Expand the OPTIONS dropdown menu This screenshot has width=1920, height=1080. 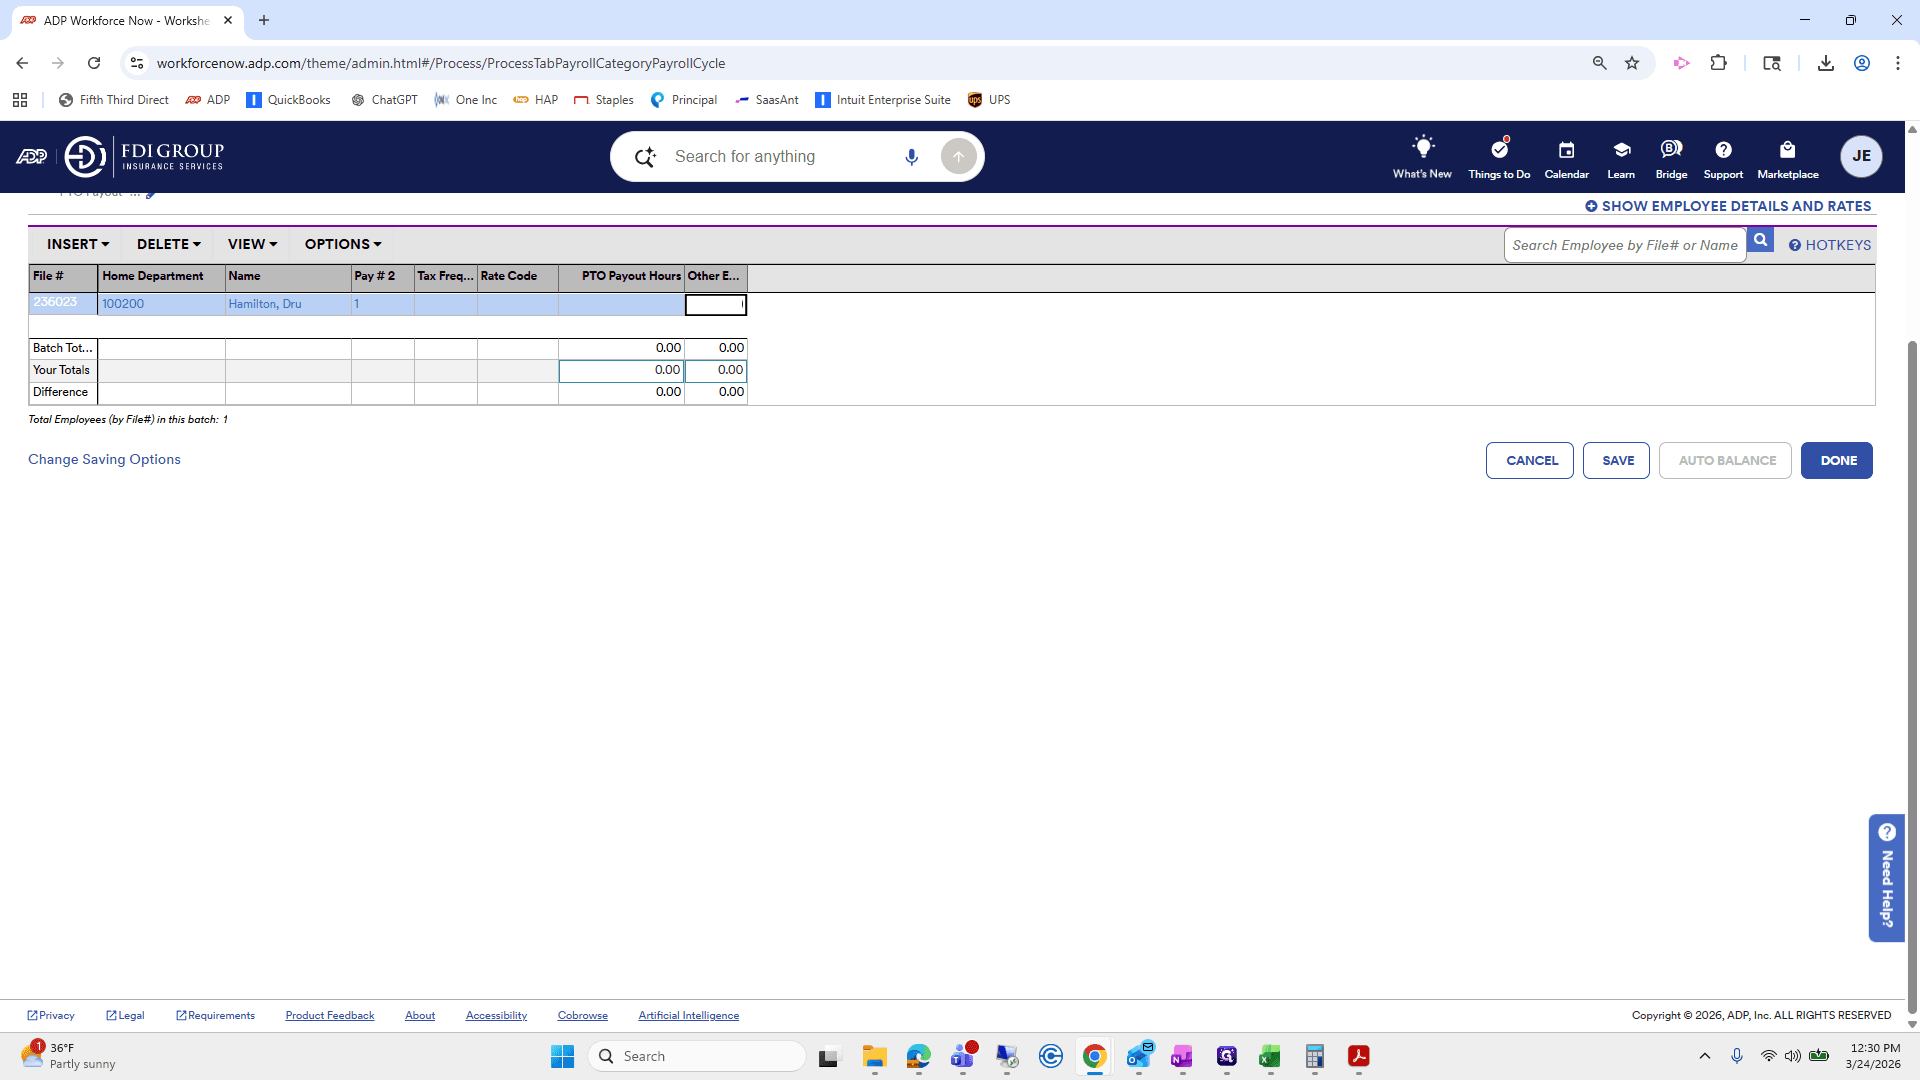[x=343, y=244]
